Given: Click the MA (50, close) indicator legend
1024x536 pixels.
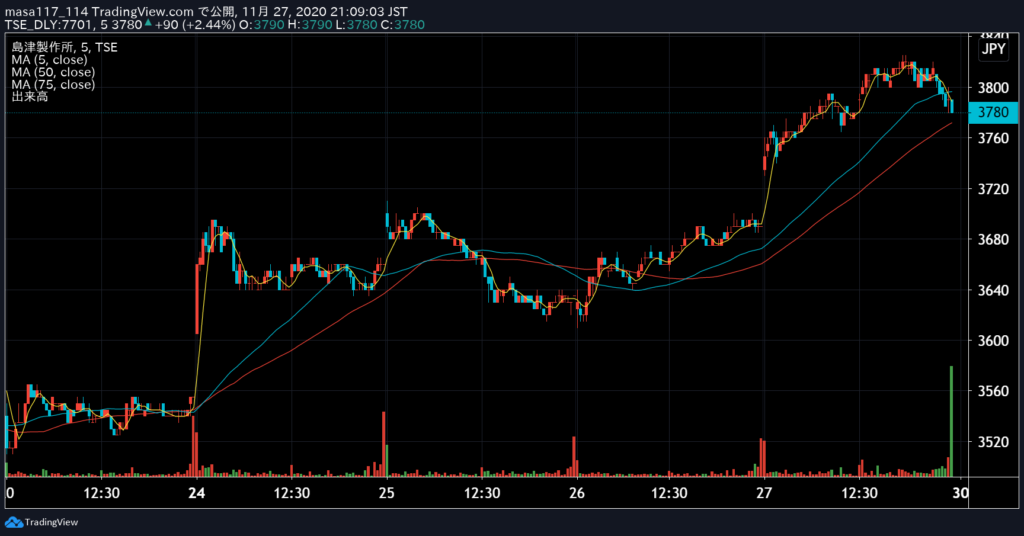Looking at the screenshot, I should (53, 72).
